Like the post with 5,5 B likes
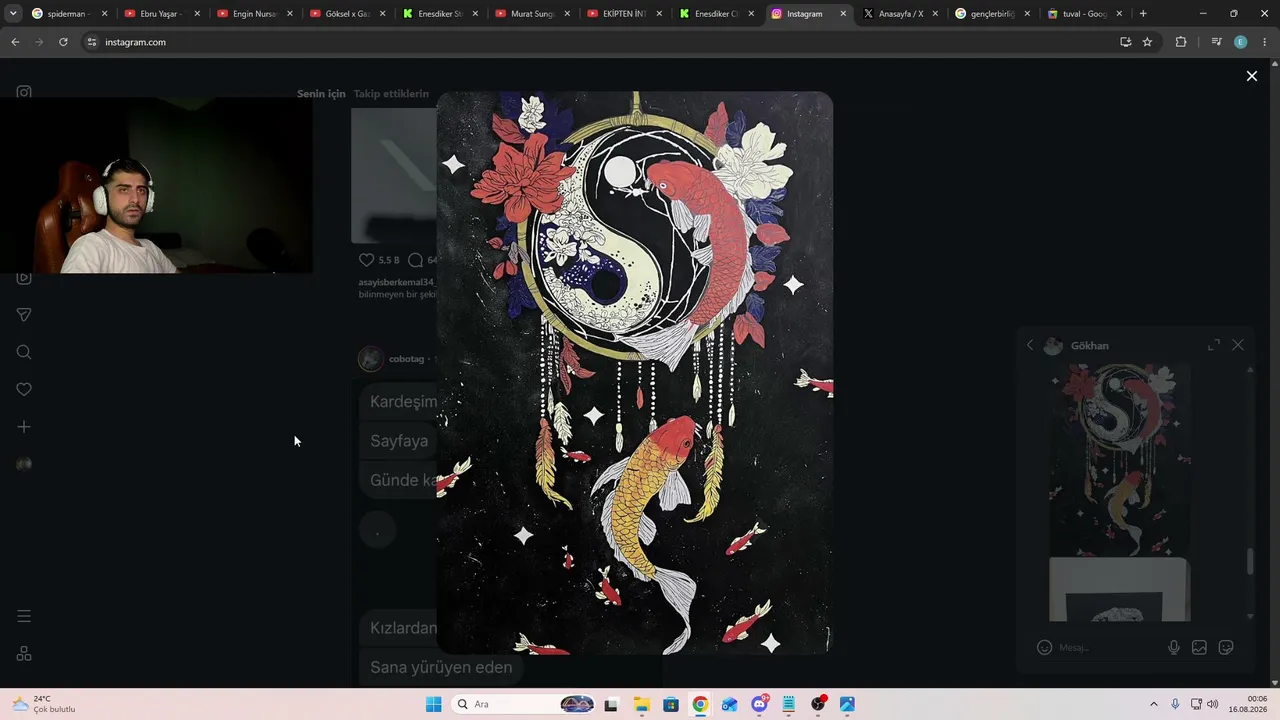 pos(366,260)
